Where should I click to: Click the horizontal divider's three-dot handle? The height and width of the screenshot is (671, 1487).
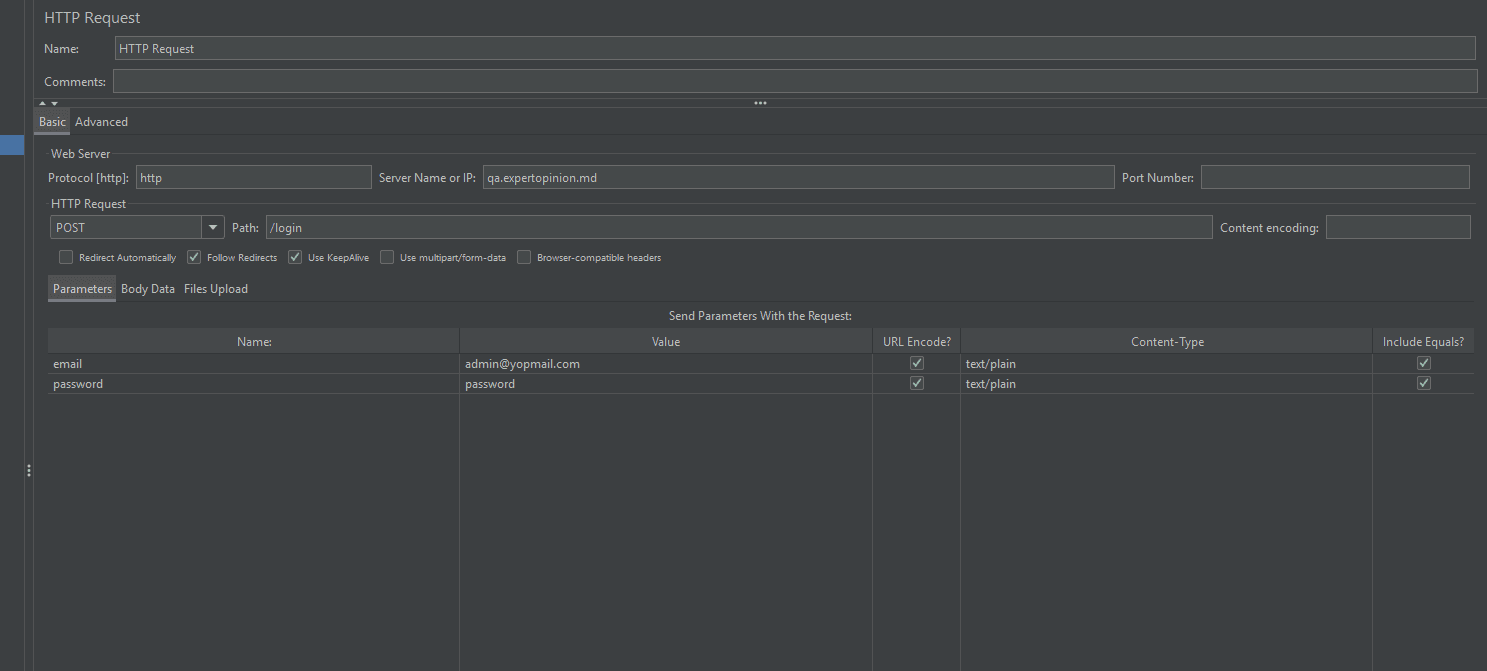(x=760, y=103)
